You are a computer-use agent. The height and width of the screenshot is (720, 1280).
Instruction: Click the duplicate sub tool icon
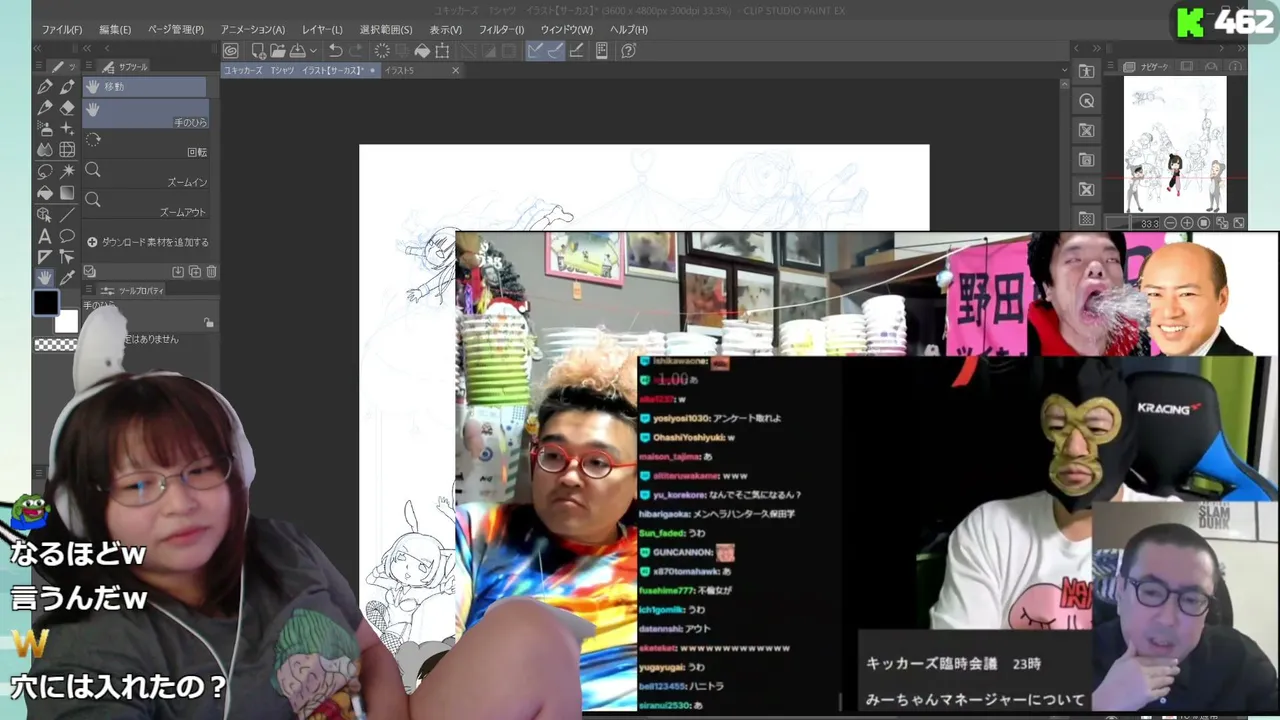[x=195, y=271]
